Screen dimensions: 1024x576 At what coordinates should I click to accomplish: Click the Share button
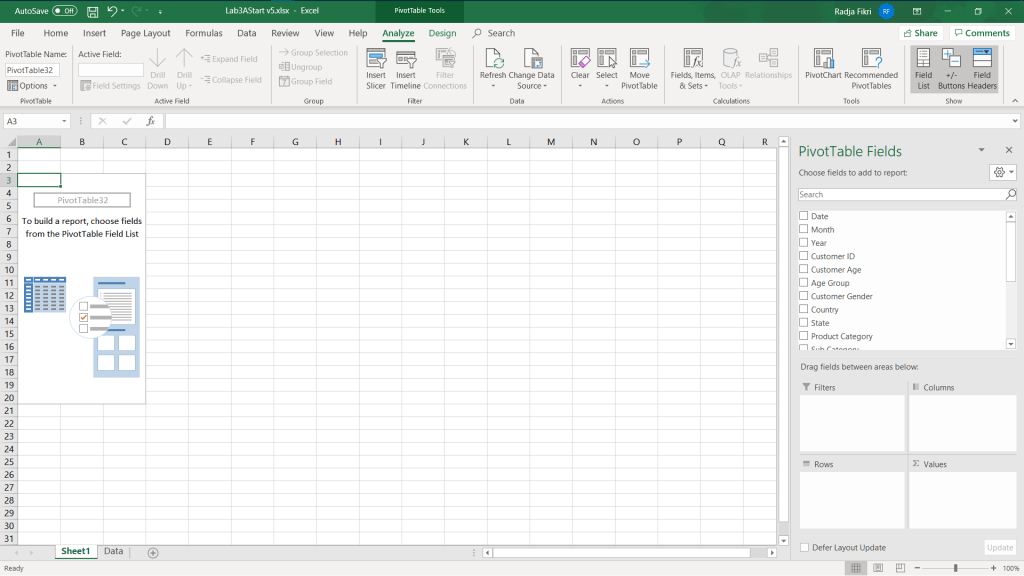click(920, 33)
